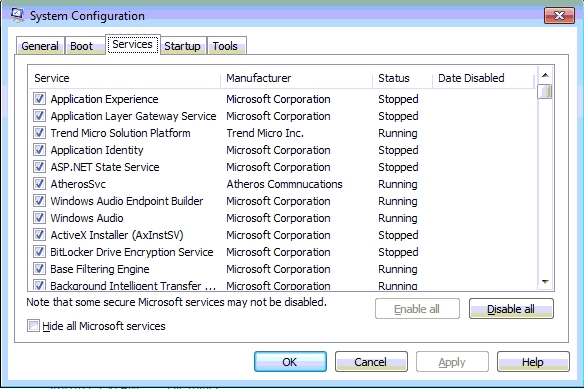The image size is (584, 389).
Task: Uncheck the ASP.NET State Service checkbox
Action: pyautogui.click(x=39, y=167)
